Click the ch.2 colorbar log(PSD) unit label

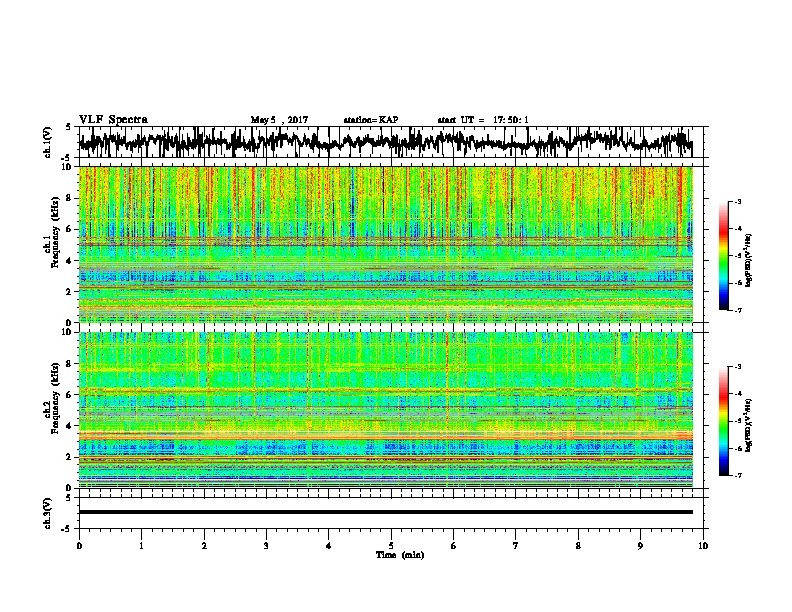tap(749, 425)
